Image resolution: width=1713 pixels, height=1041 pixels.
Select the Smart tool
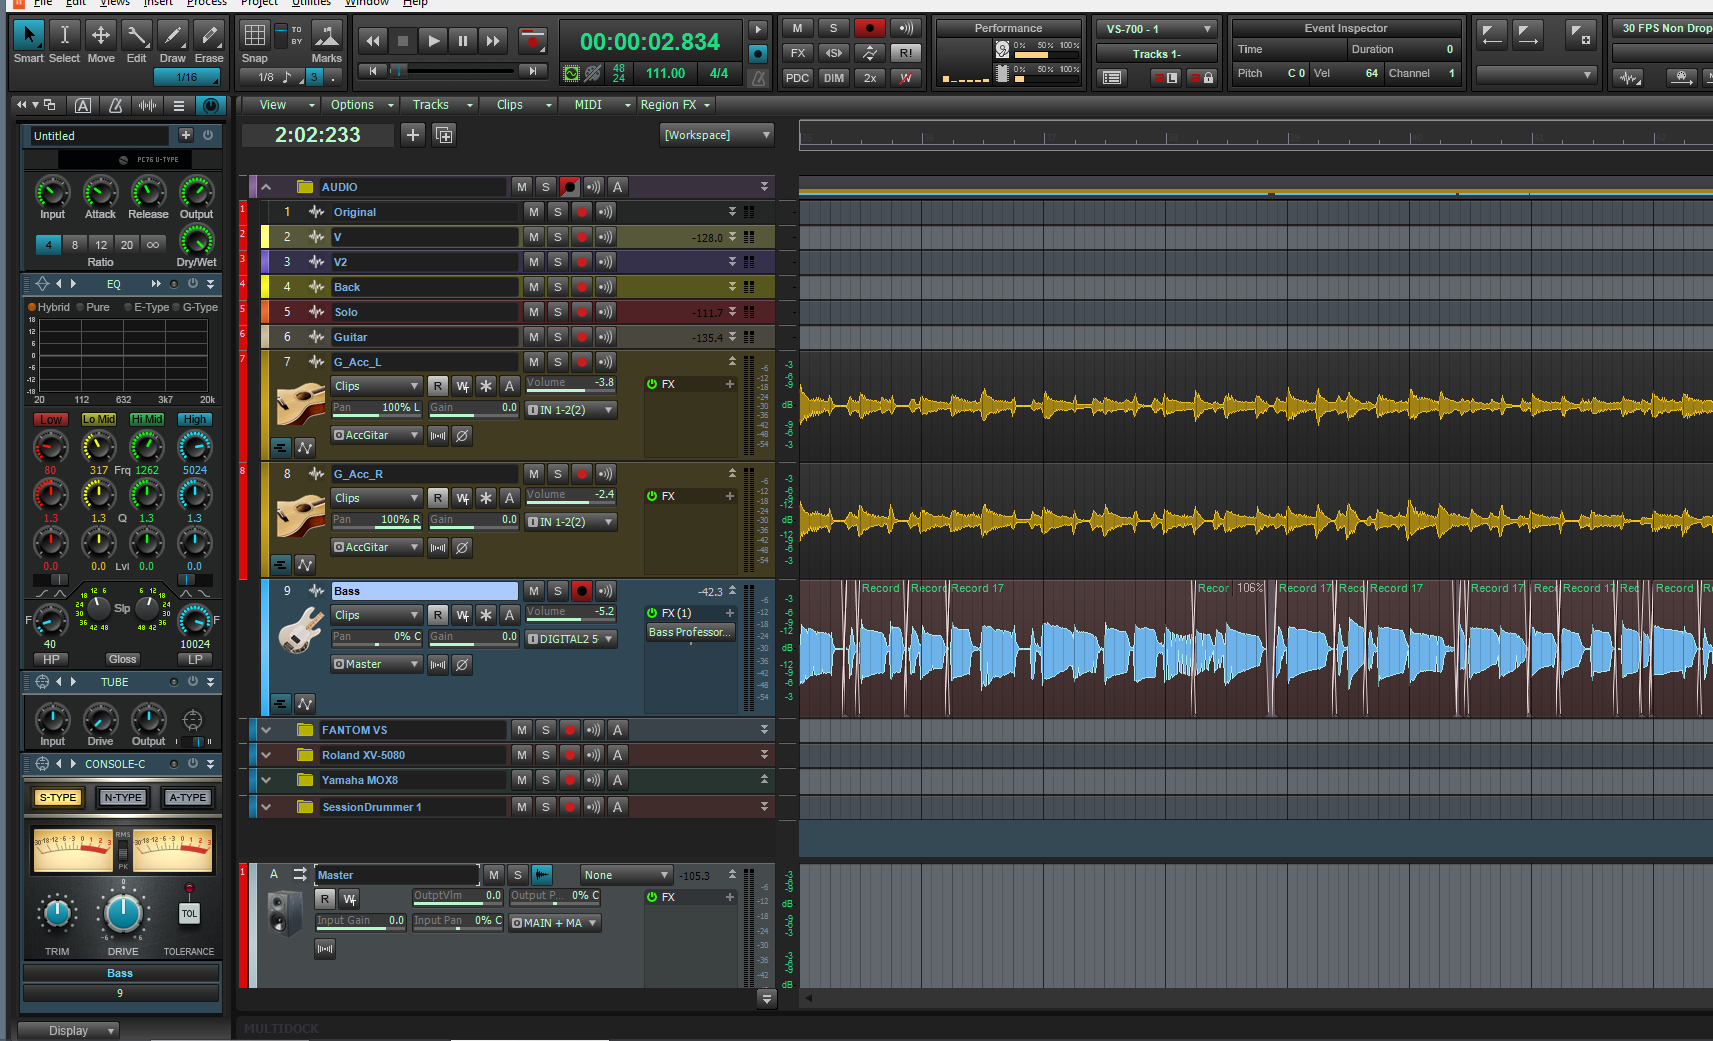(29, 37)
